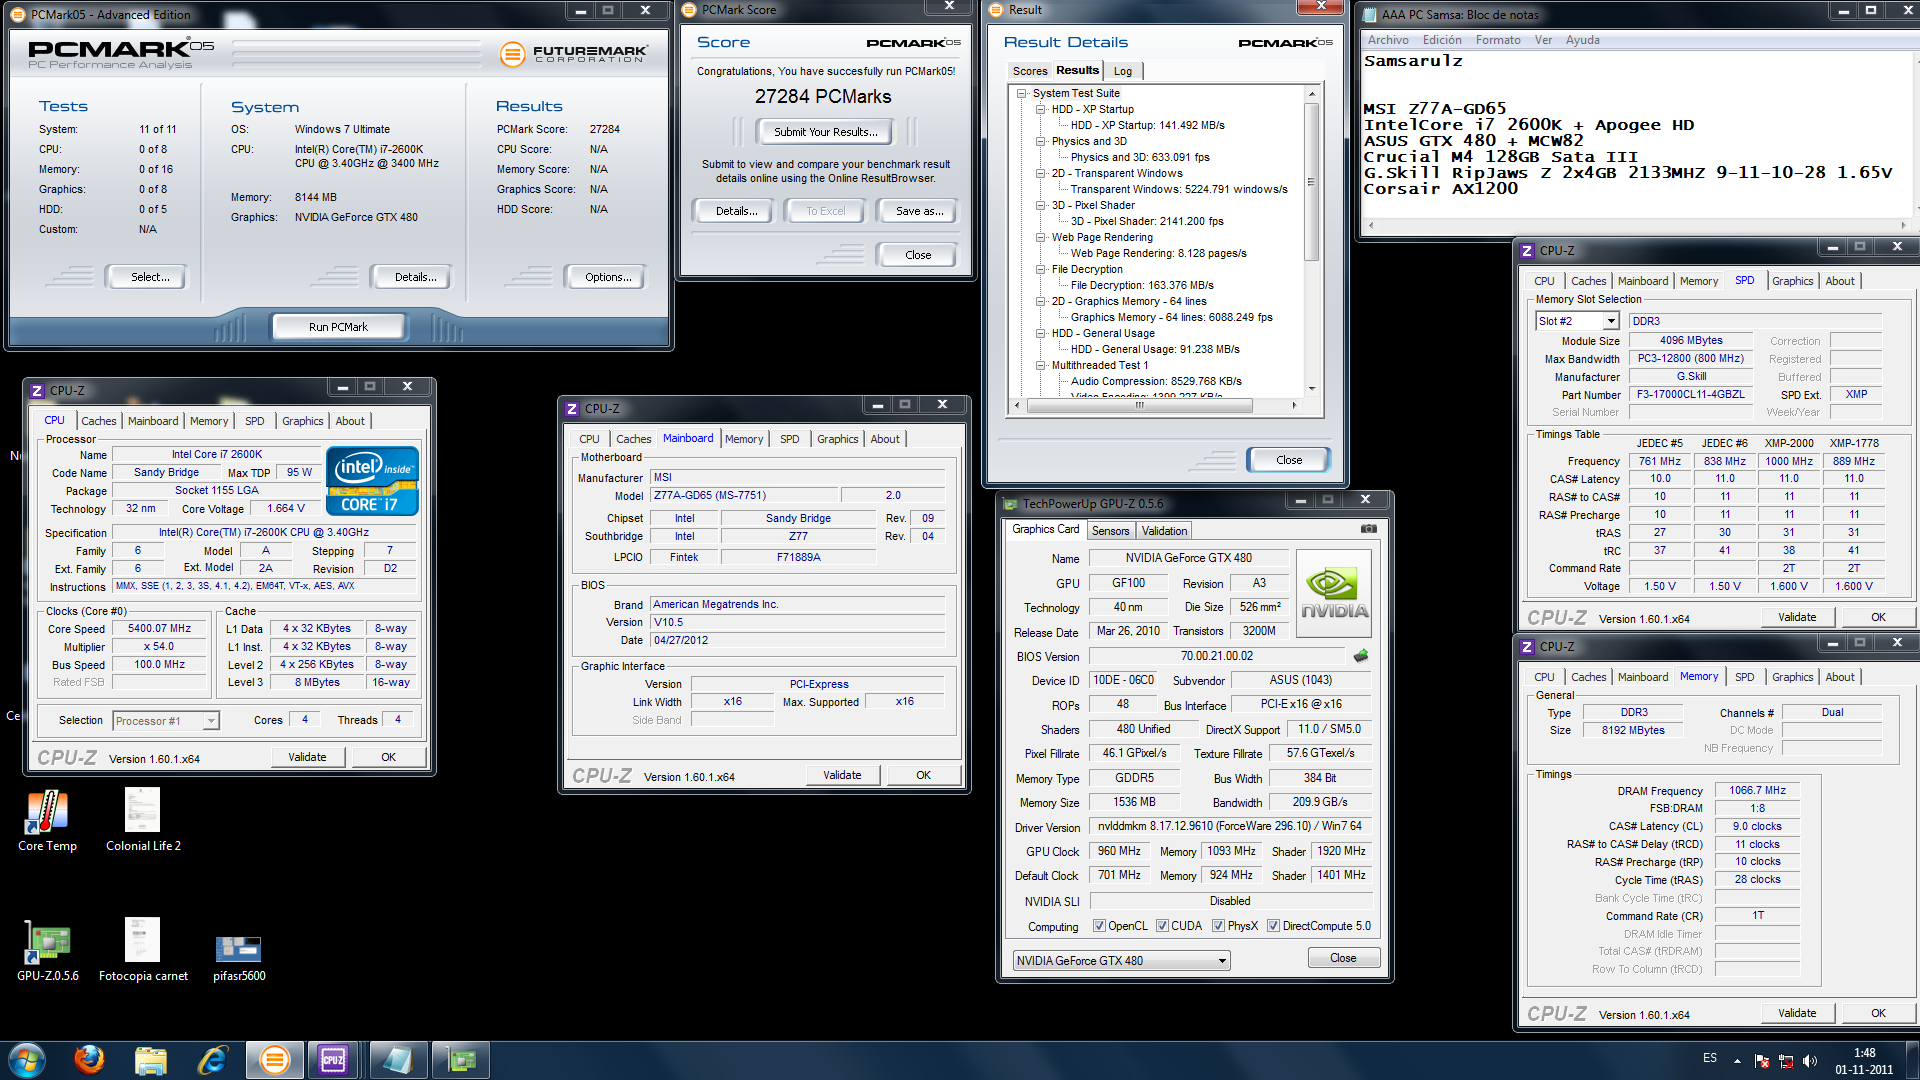Collapse the HDD - XP Startup node
Viewport: 1920px width, 1080px height.
click(1040, 109)
